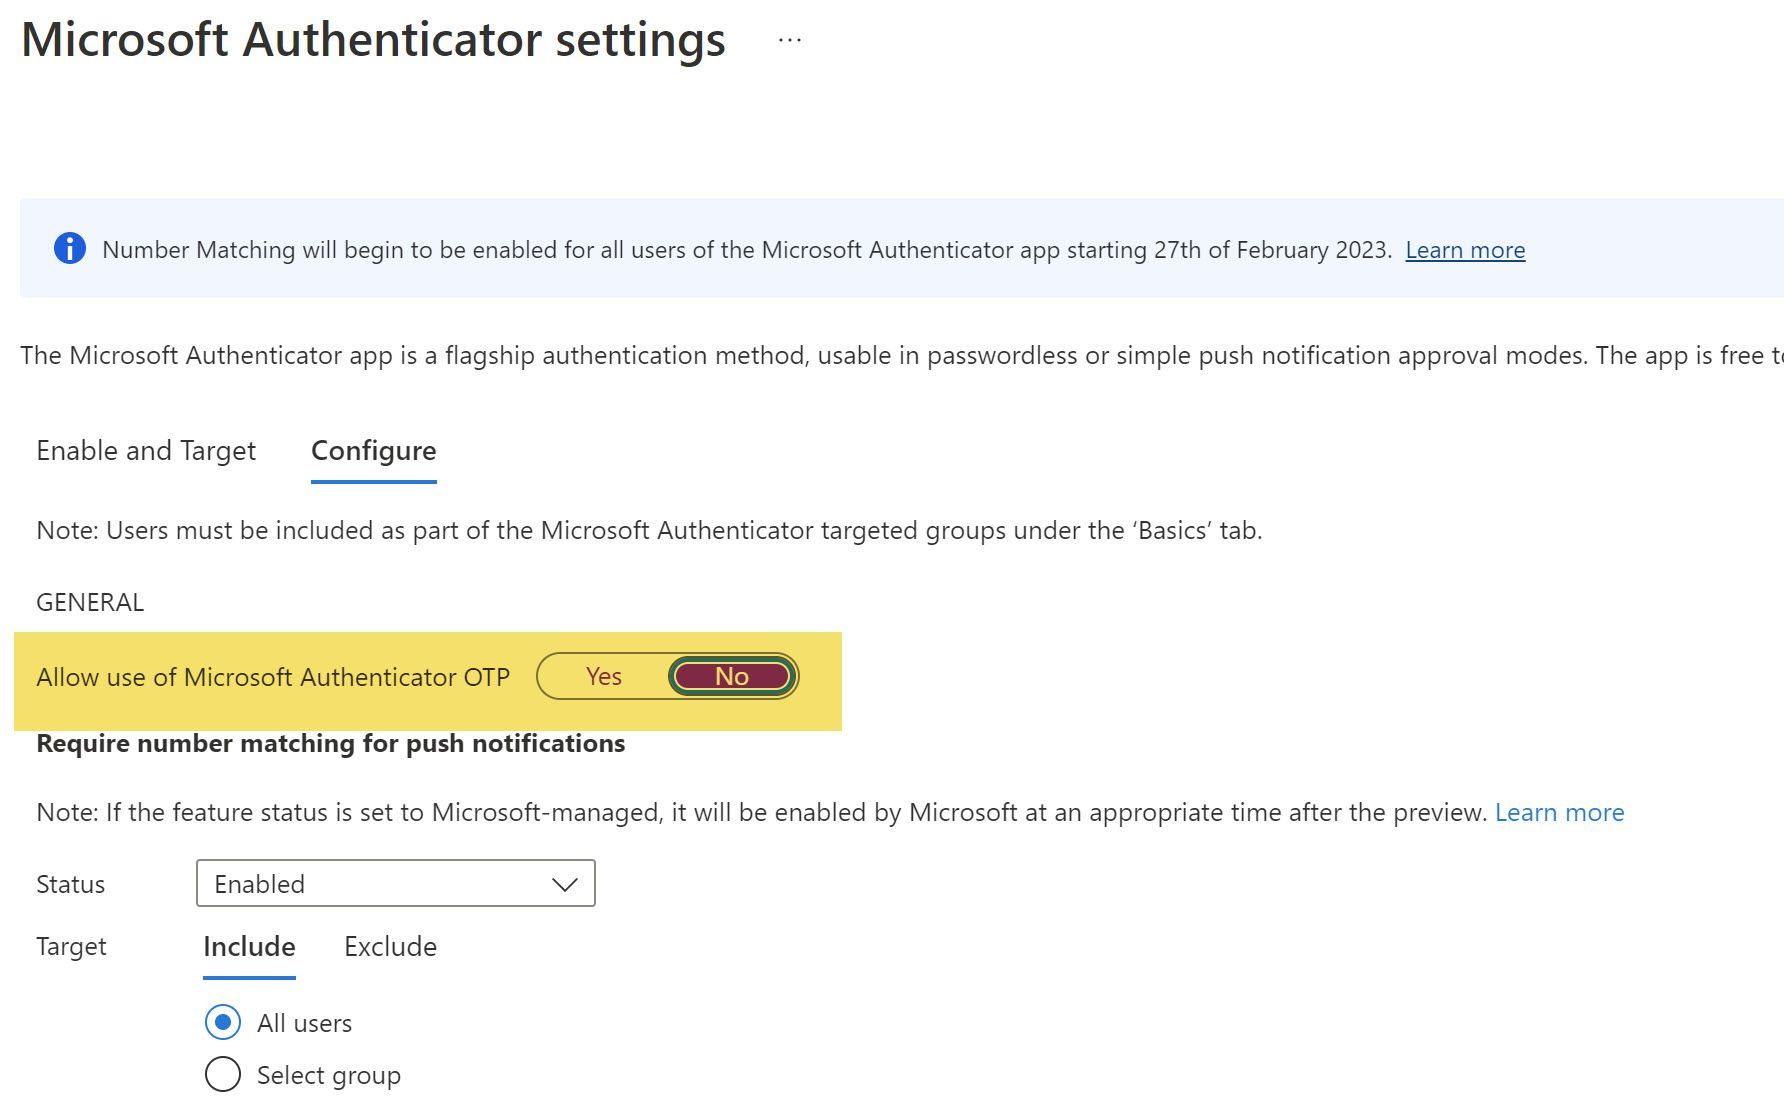The width and height of the screenshot is (1784, 1119).
Task: Open the more options ellipsis beside the title
Action: (x=789, y=41)
